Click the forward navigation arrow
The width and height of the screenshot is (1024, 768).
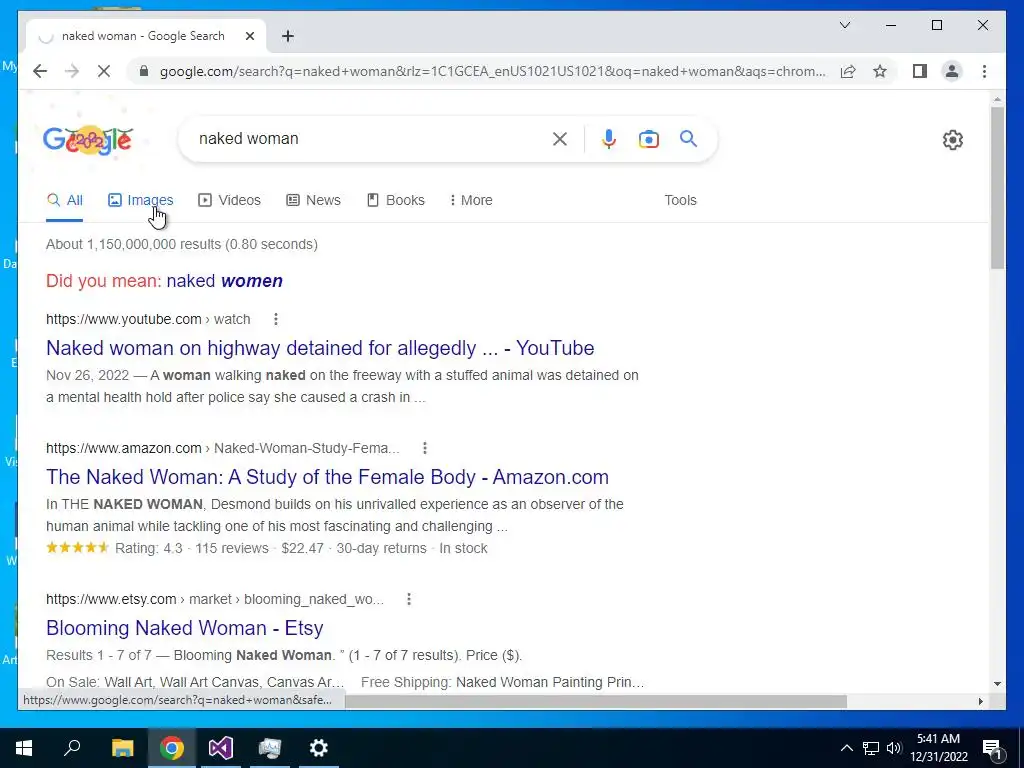pyautogui.click(x=72, y=71)
